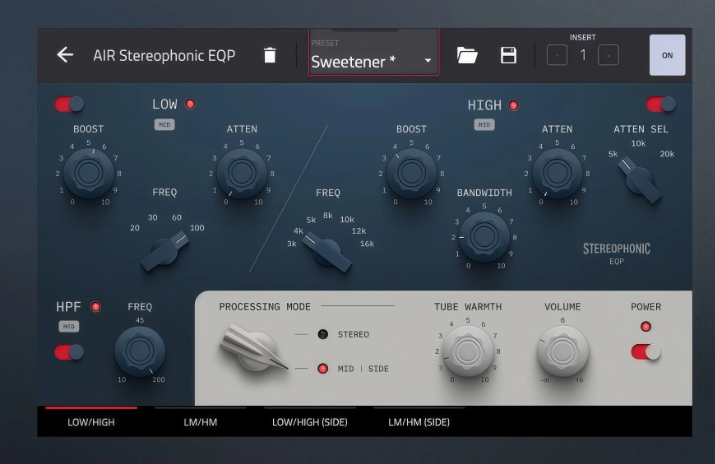
Task: Click the back arrow icon
Action: coord(65,55)
